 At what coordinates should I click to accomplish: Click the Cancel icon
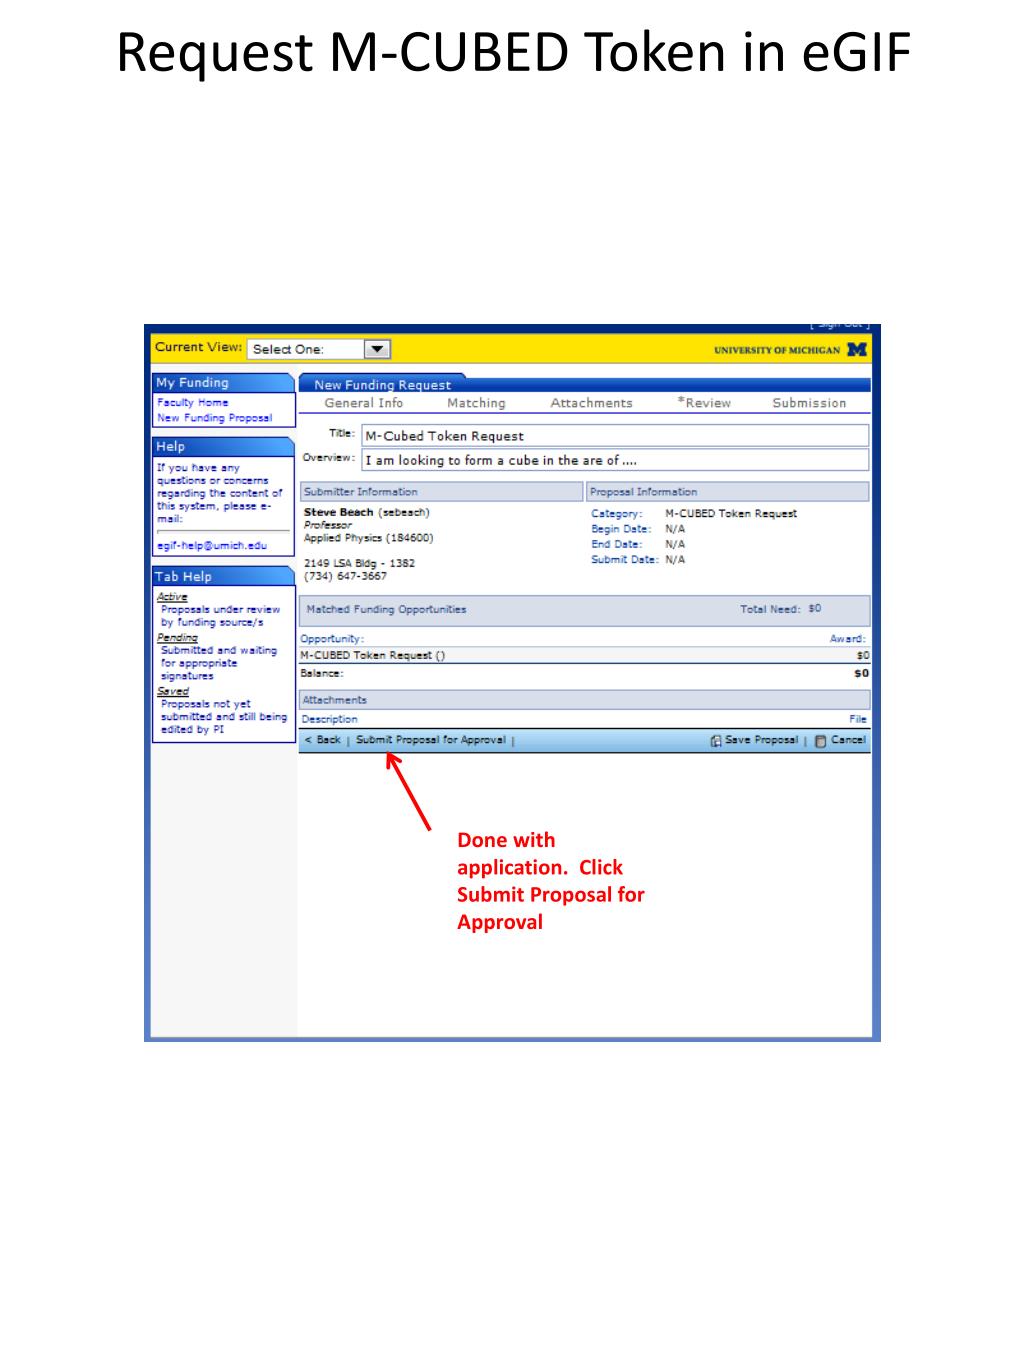[x=820, y=741]
